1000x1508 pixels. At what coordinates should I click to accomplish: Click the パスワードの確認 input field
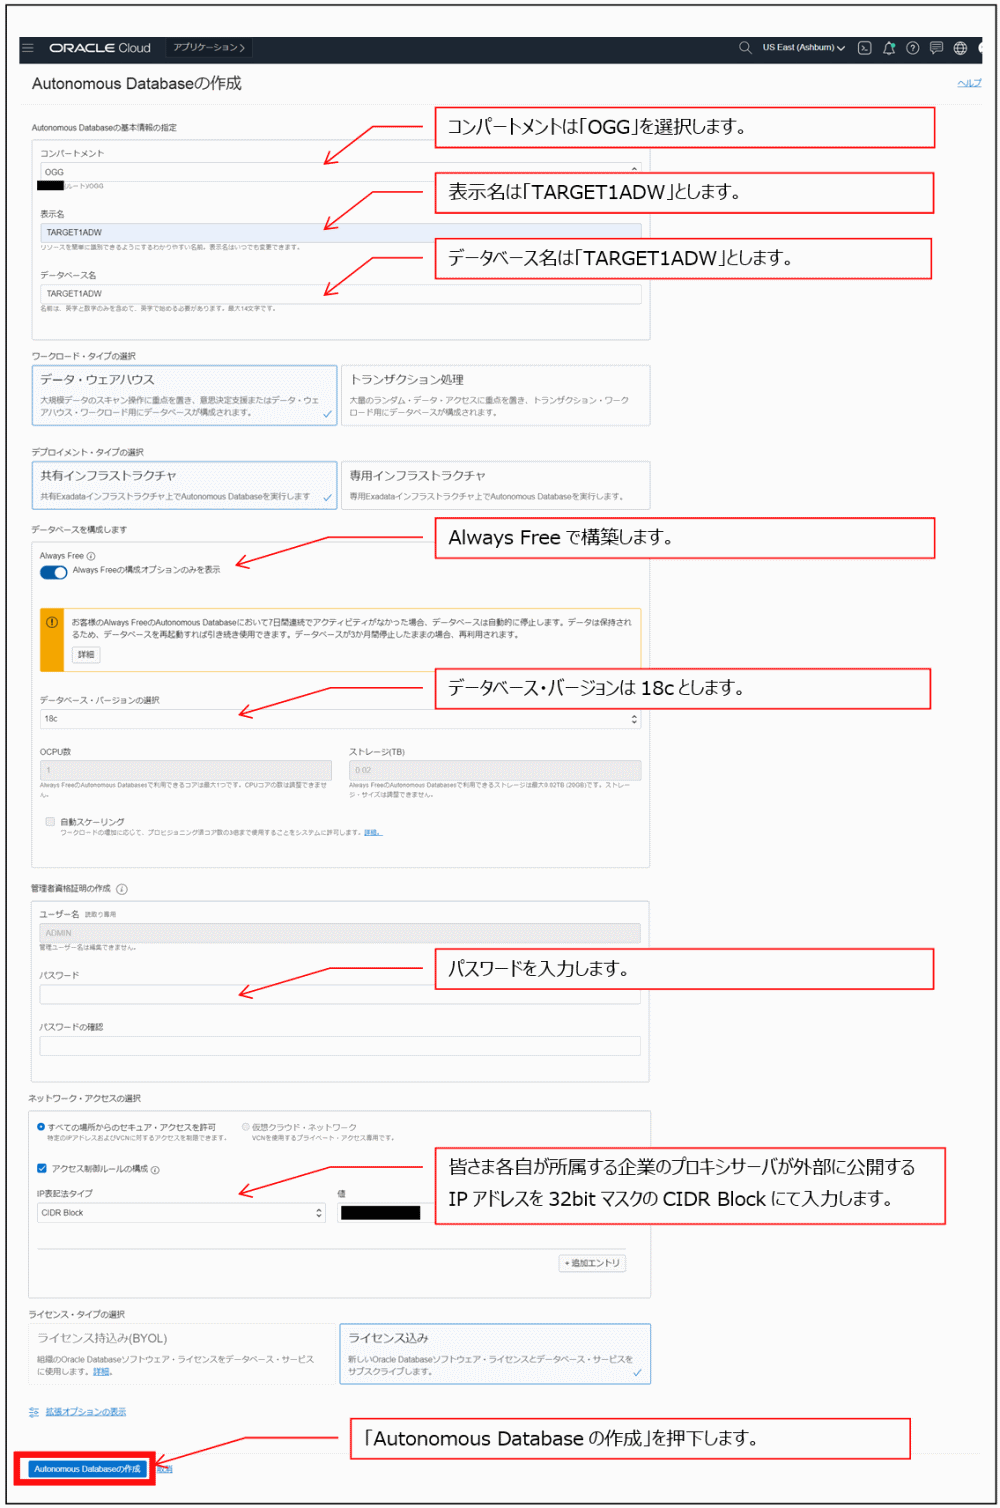[x=340, y=1046]
